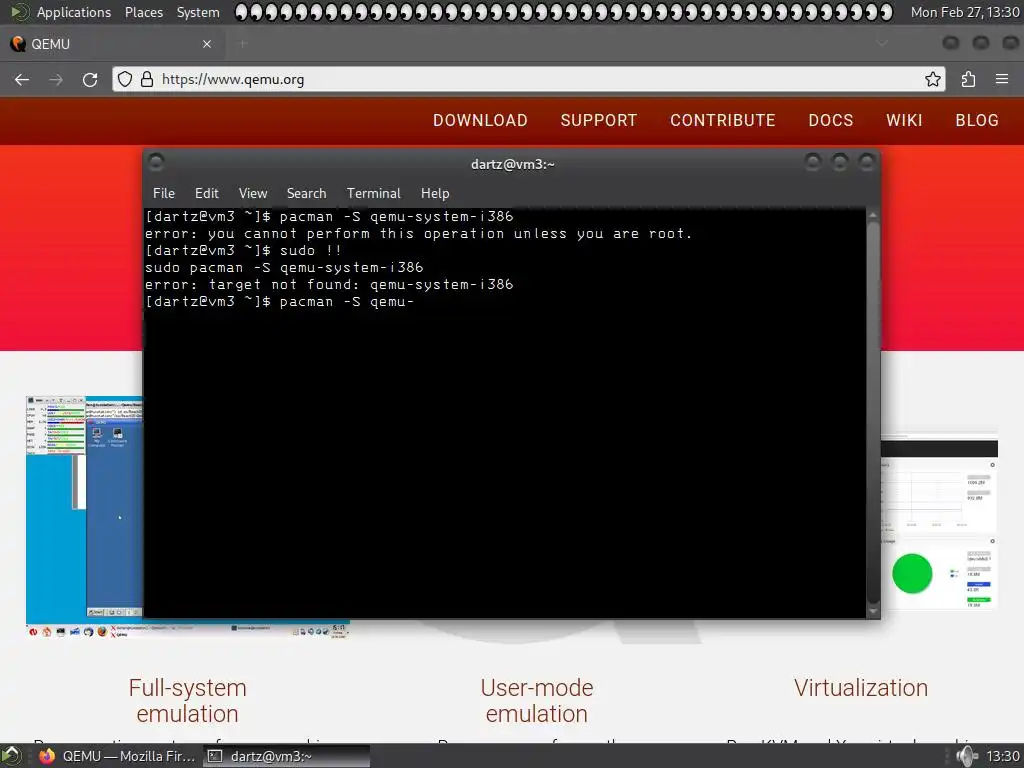This screenshot has width=1024, height=768.
Task: Reload the QEMU page
Action: tap(90, 80)
